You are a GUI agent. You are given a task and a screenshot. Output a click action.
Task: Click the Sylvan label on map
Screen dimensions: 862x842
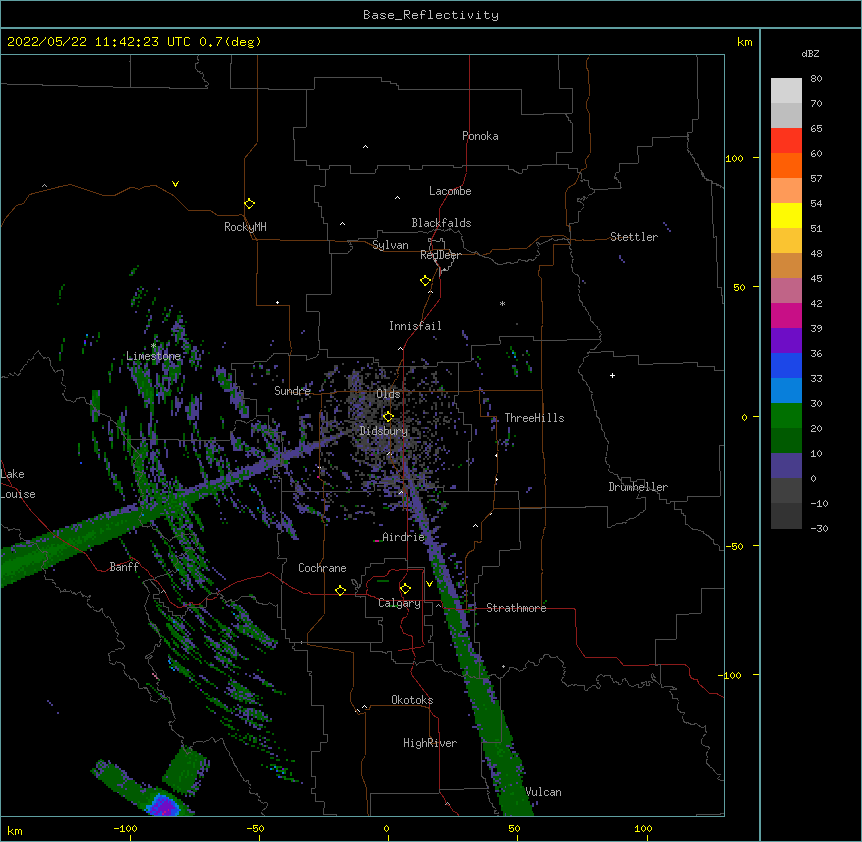pos(390,245)
